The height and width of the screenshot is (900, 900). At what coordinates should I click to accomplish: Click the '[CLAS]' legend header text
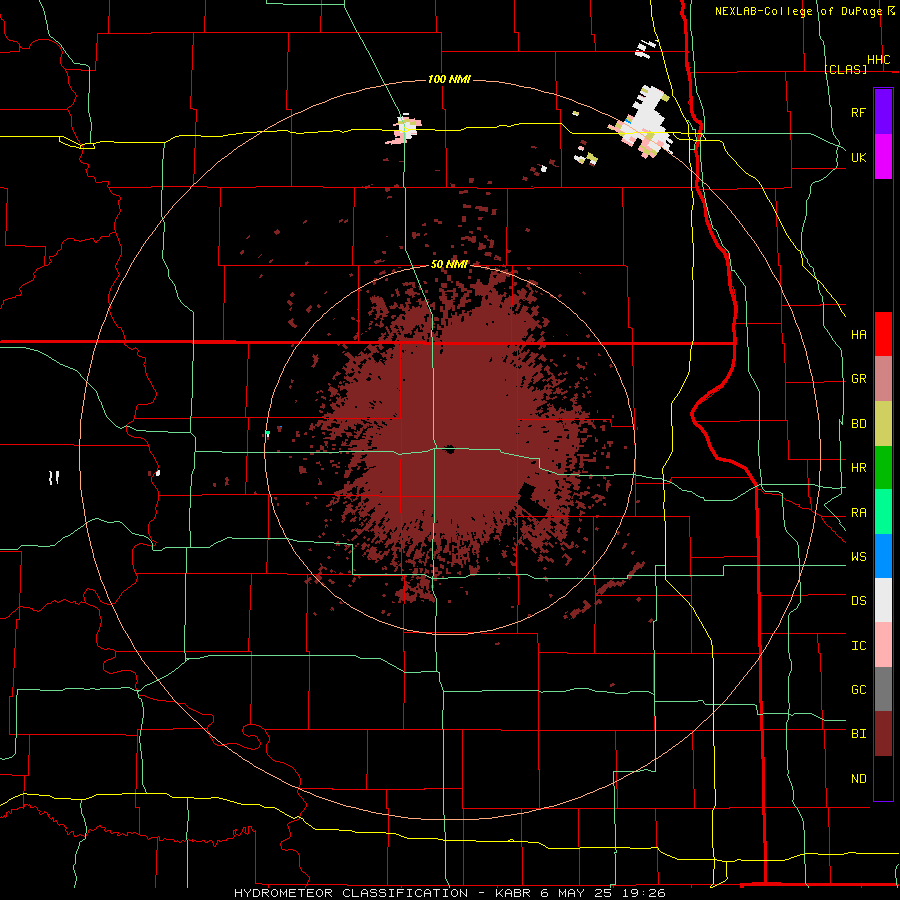coord(845,69)
